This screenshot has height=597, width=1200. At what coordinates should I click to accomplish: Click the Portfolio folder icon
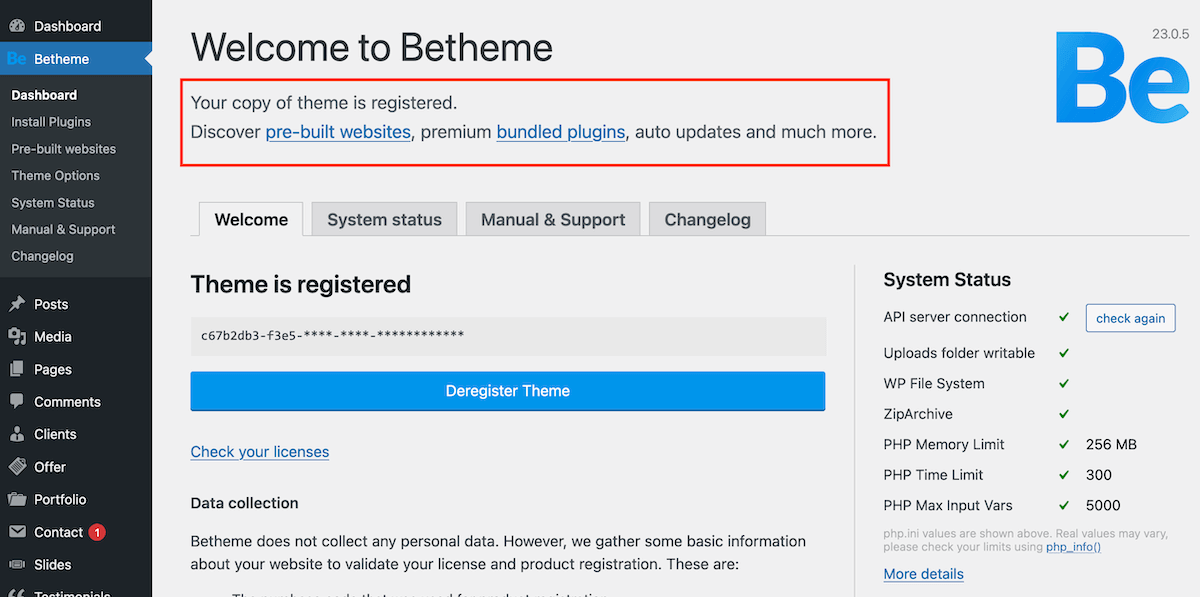(17, 499)
